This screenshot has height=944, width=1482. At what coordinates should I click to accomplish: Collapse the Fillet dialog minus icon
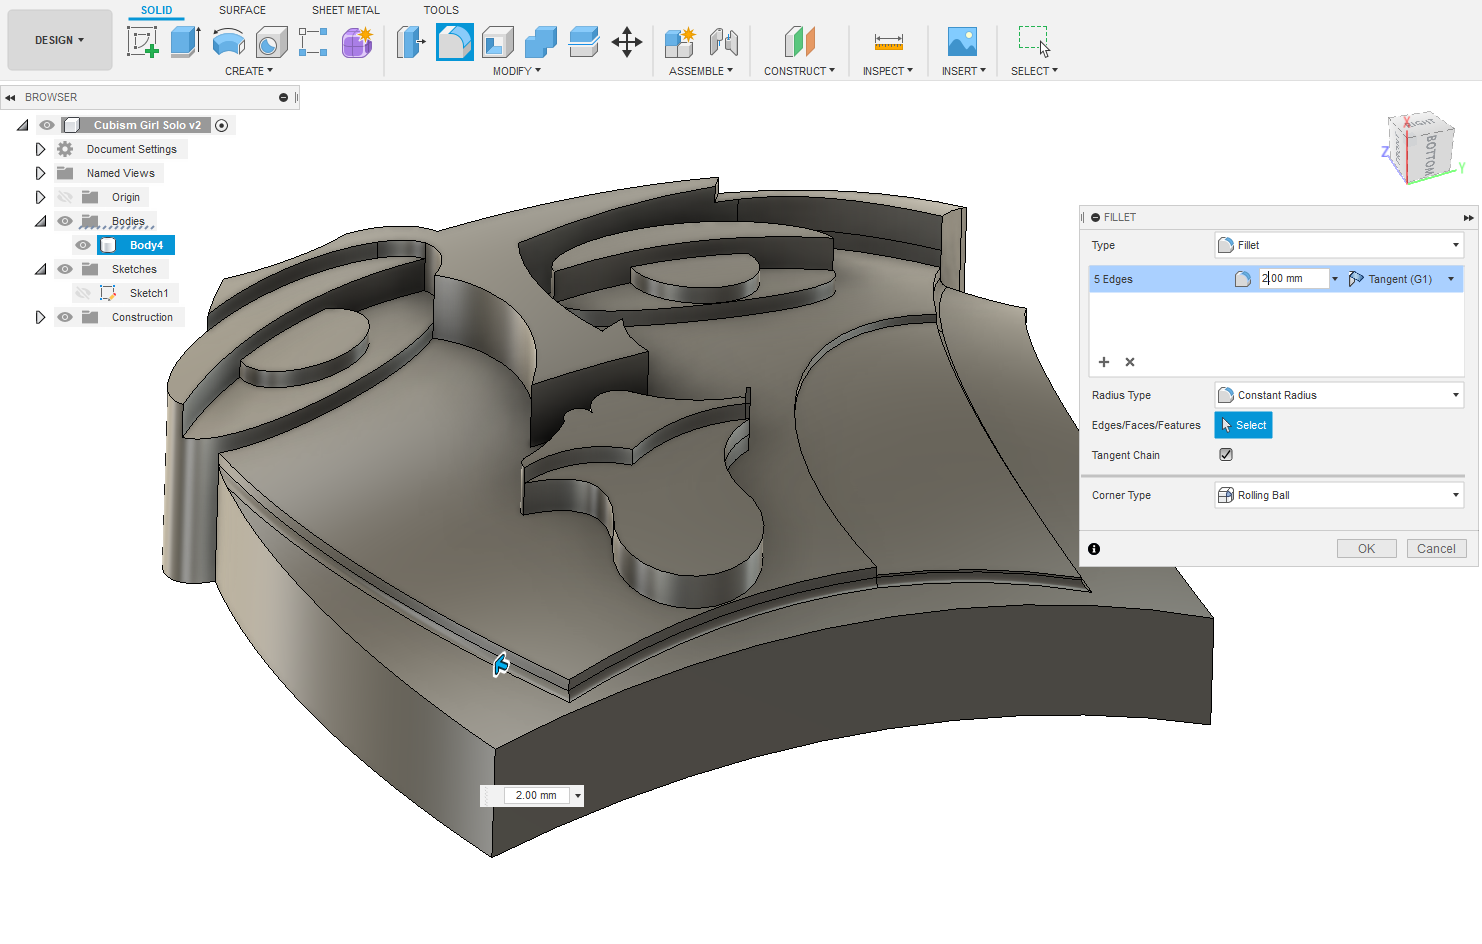pos(1095,217)
